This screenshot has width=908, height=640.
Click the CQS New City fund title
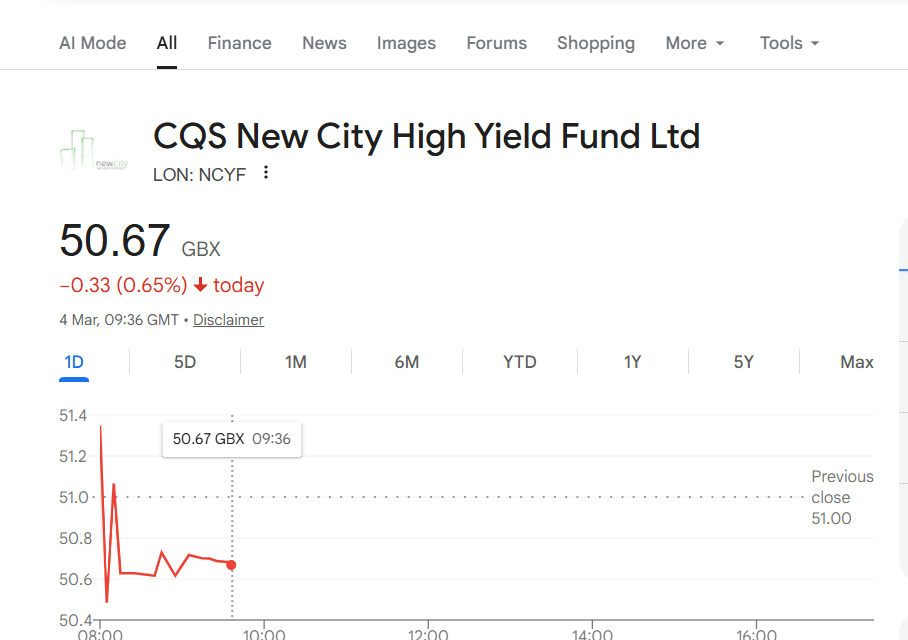[x=426, y=136]
